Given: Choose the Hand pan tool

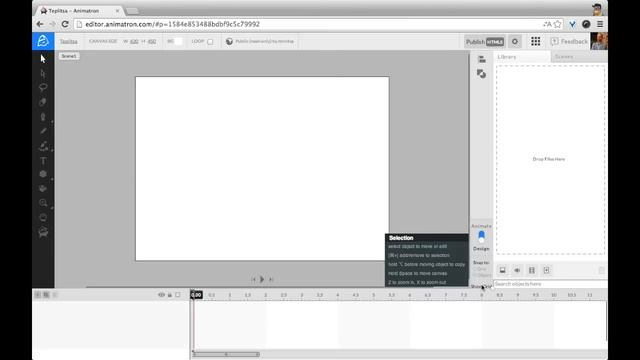Looking at the screenshot, I should 43,189.
